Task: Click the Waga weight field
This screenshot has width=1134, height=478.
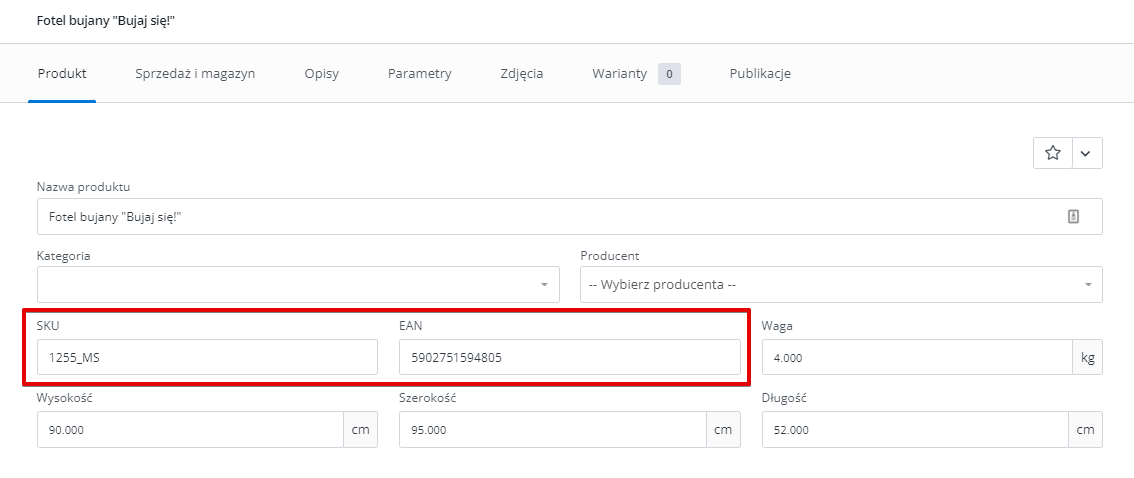Action: coord(917,357)
